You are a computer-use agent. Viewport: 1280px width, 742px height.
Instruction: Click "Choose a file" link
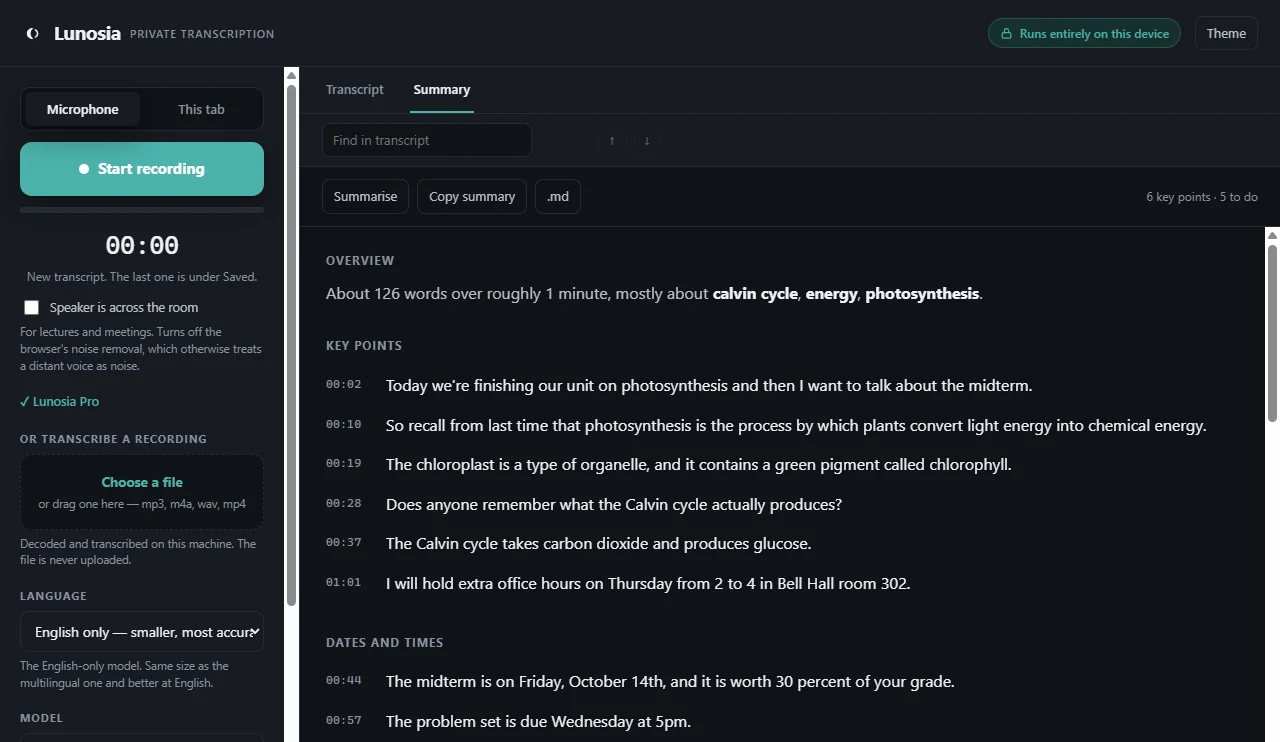pyautogui.click(x=142, y=482)
